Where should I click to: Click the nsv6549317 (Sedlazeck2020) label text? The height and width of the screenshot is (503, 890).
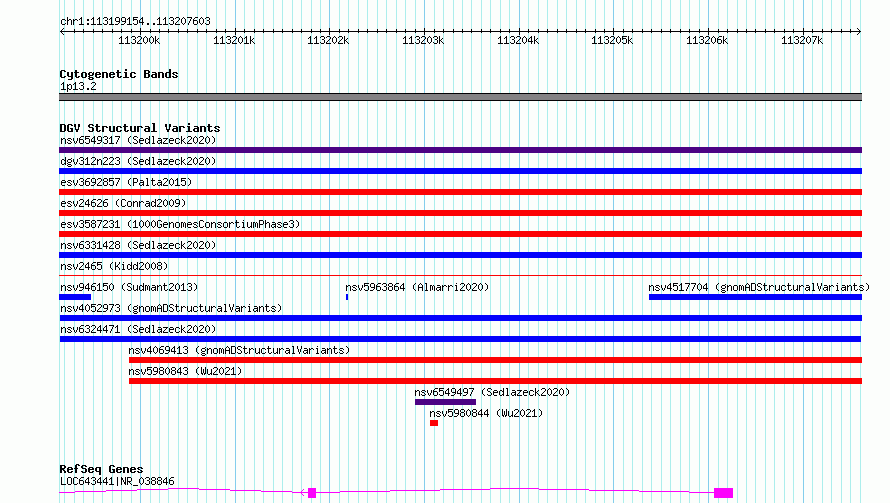click(x=138, y=140)
